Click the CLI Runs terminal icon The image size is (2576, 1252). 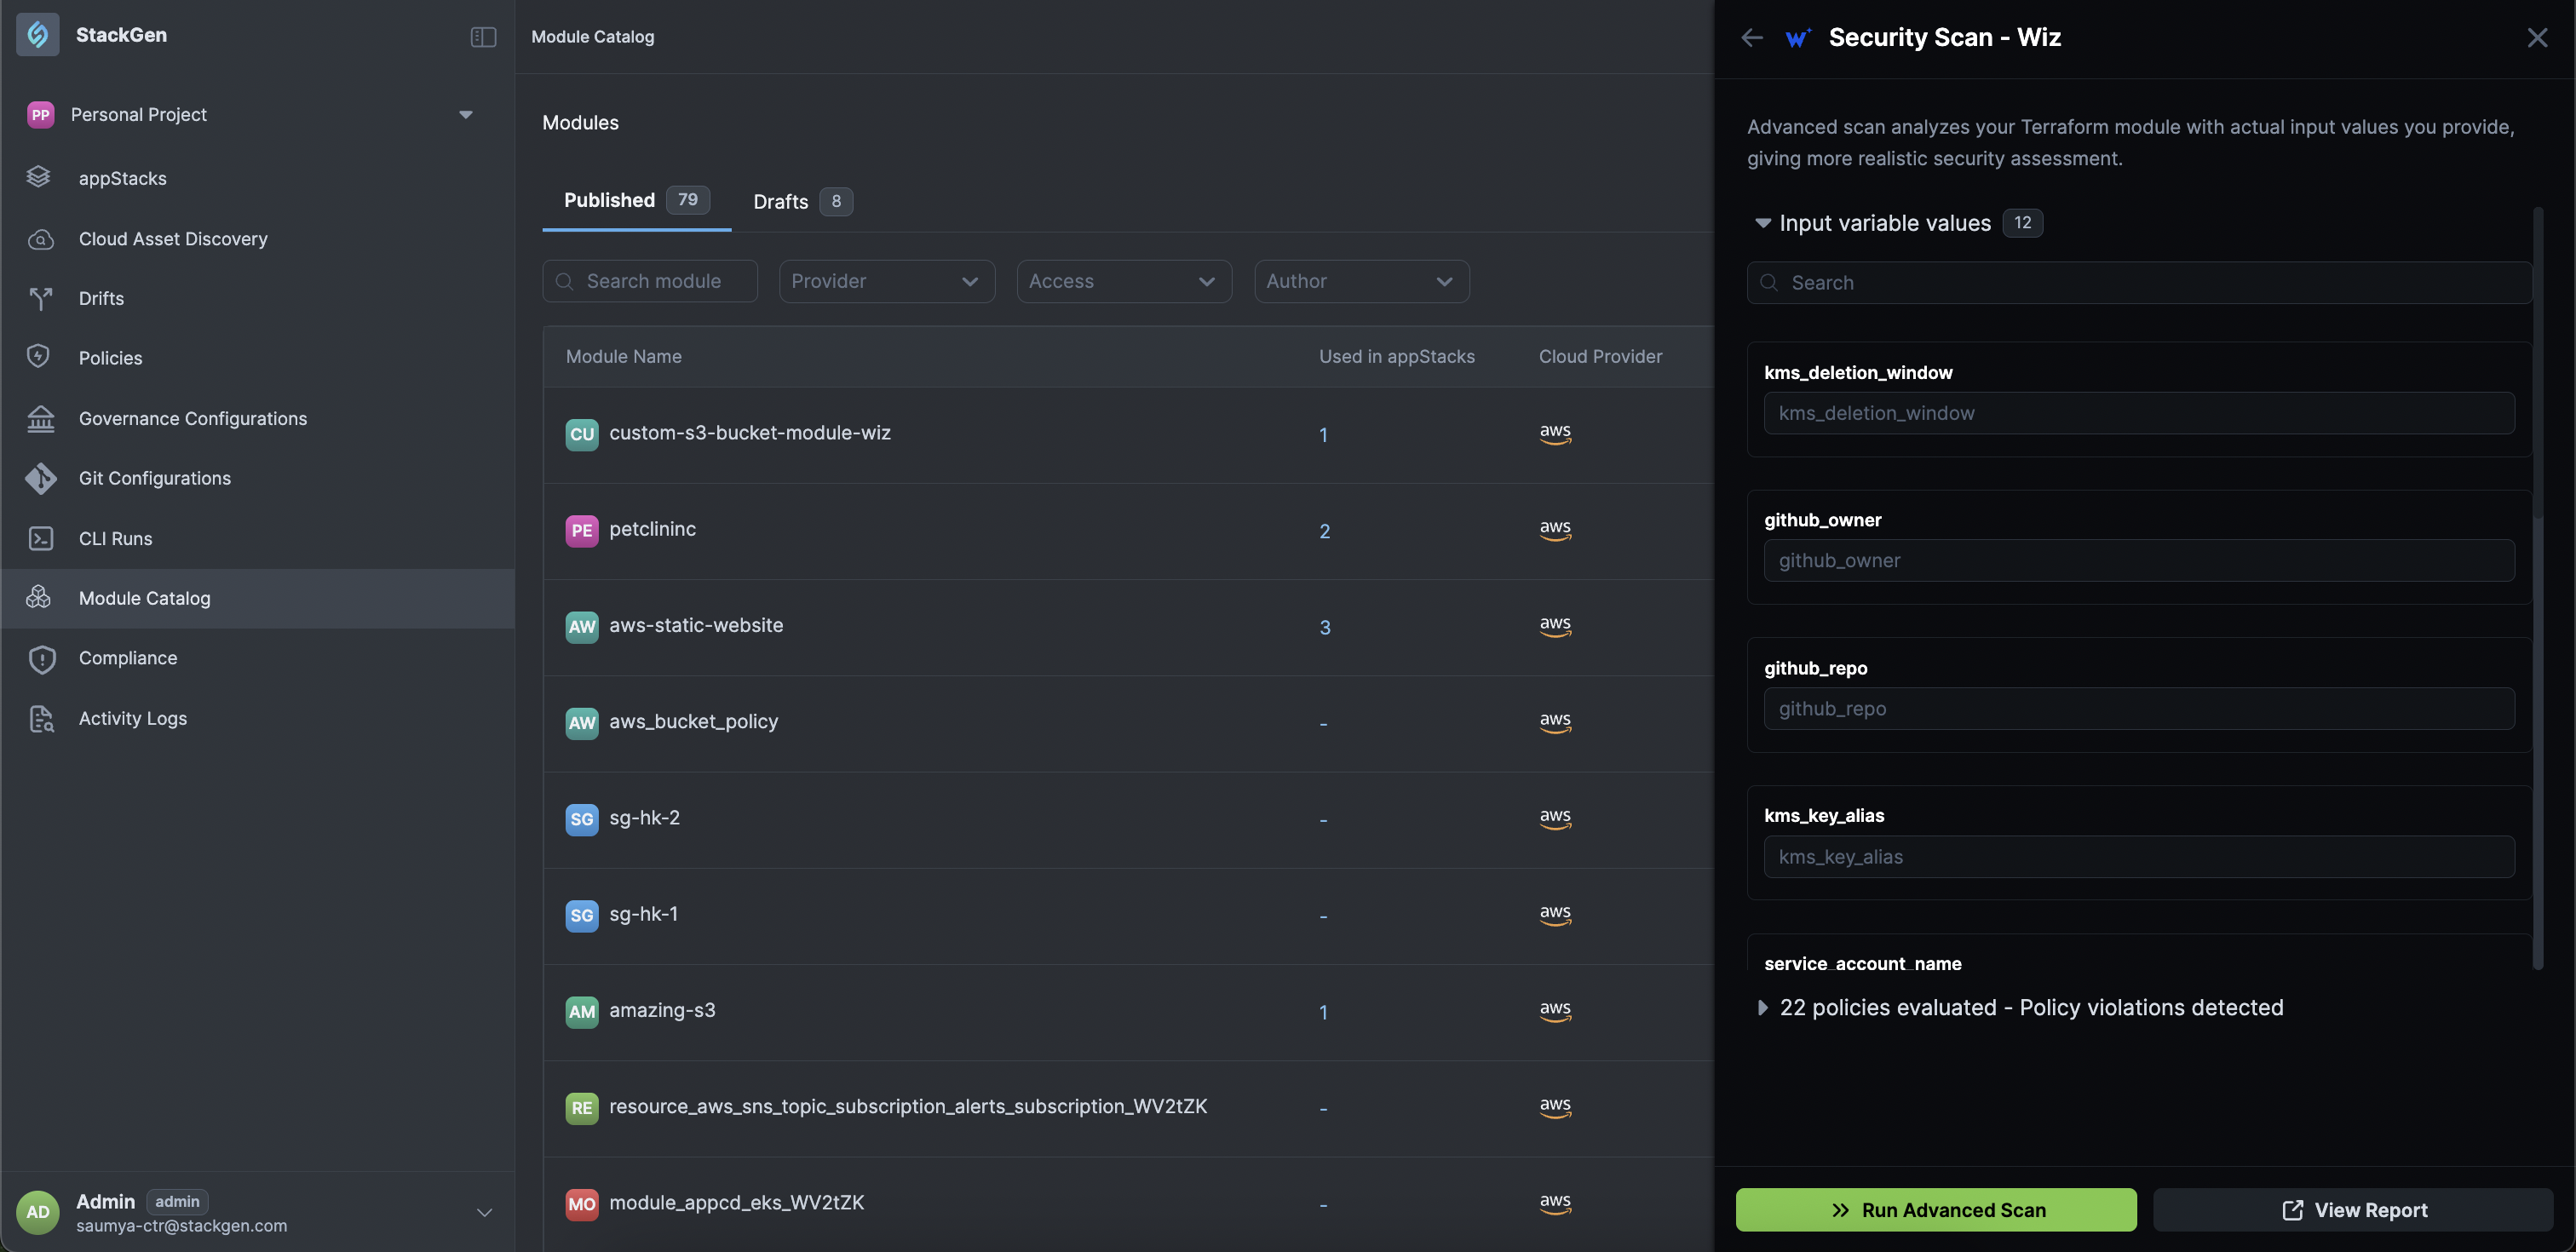click(40, 538)
